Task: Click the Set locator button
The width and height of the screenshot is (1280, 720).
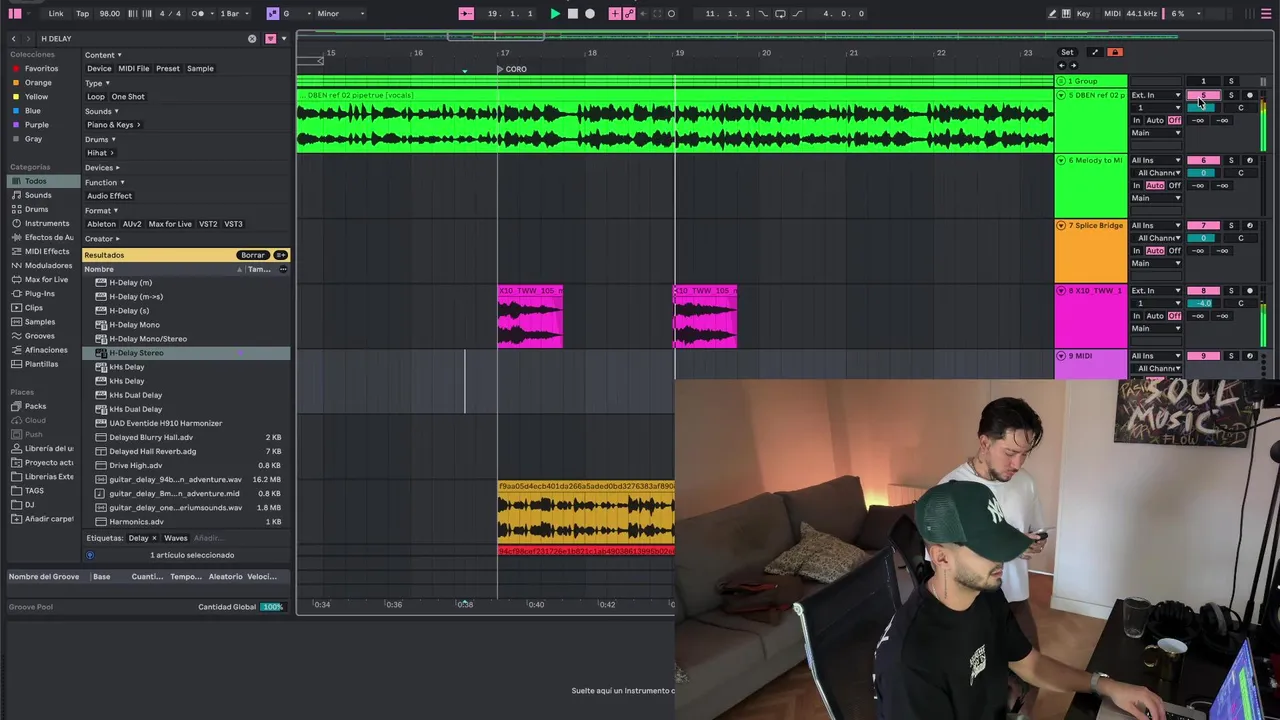Action: (x=1067, y=52)
